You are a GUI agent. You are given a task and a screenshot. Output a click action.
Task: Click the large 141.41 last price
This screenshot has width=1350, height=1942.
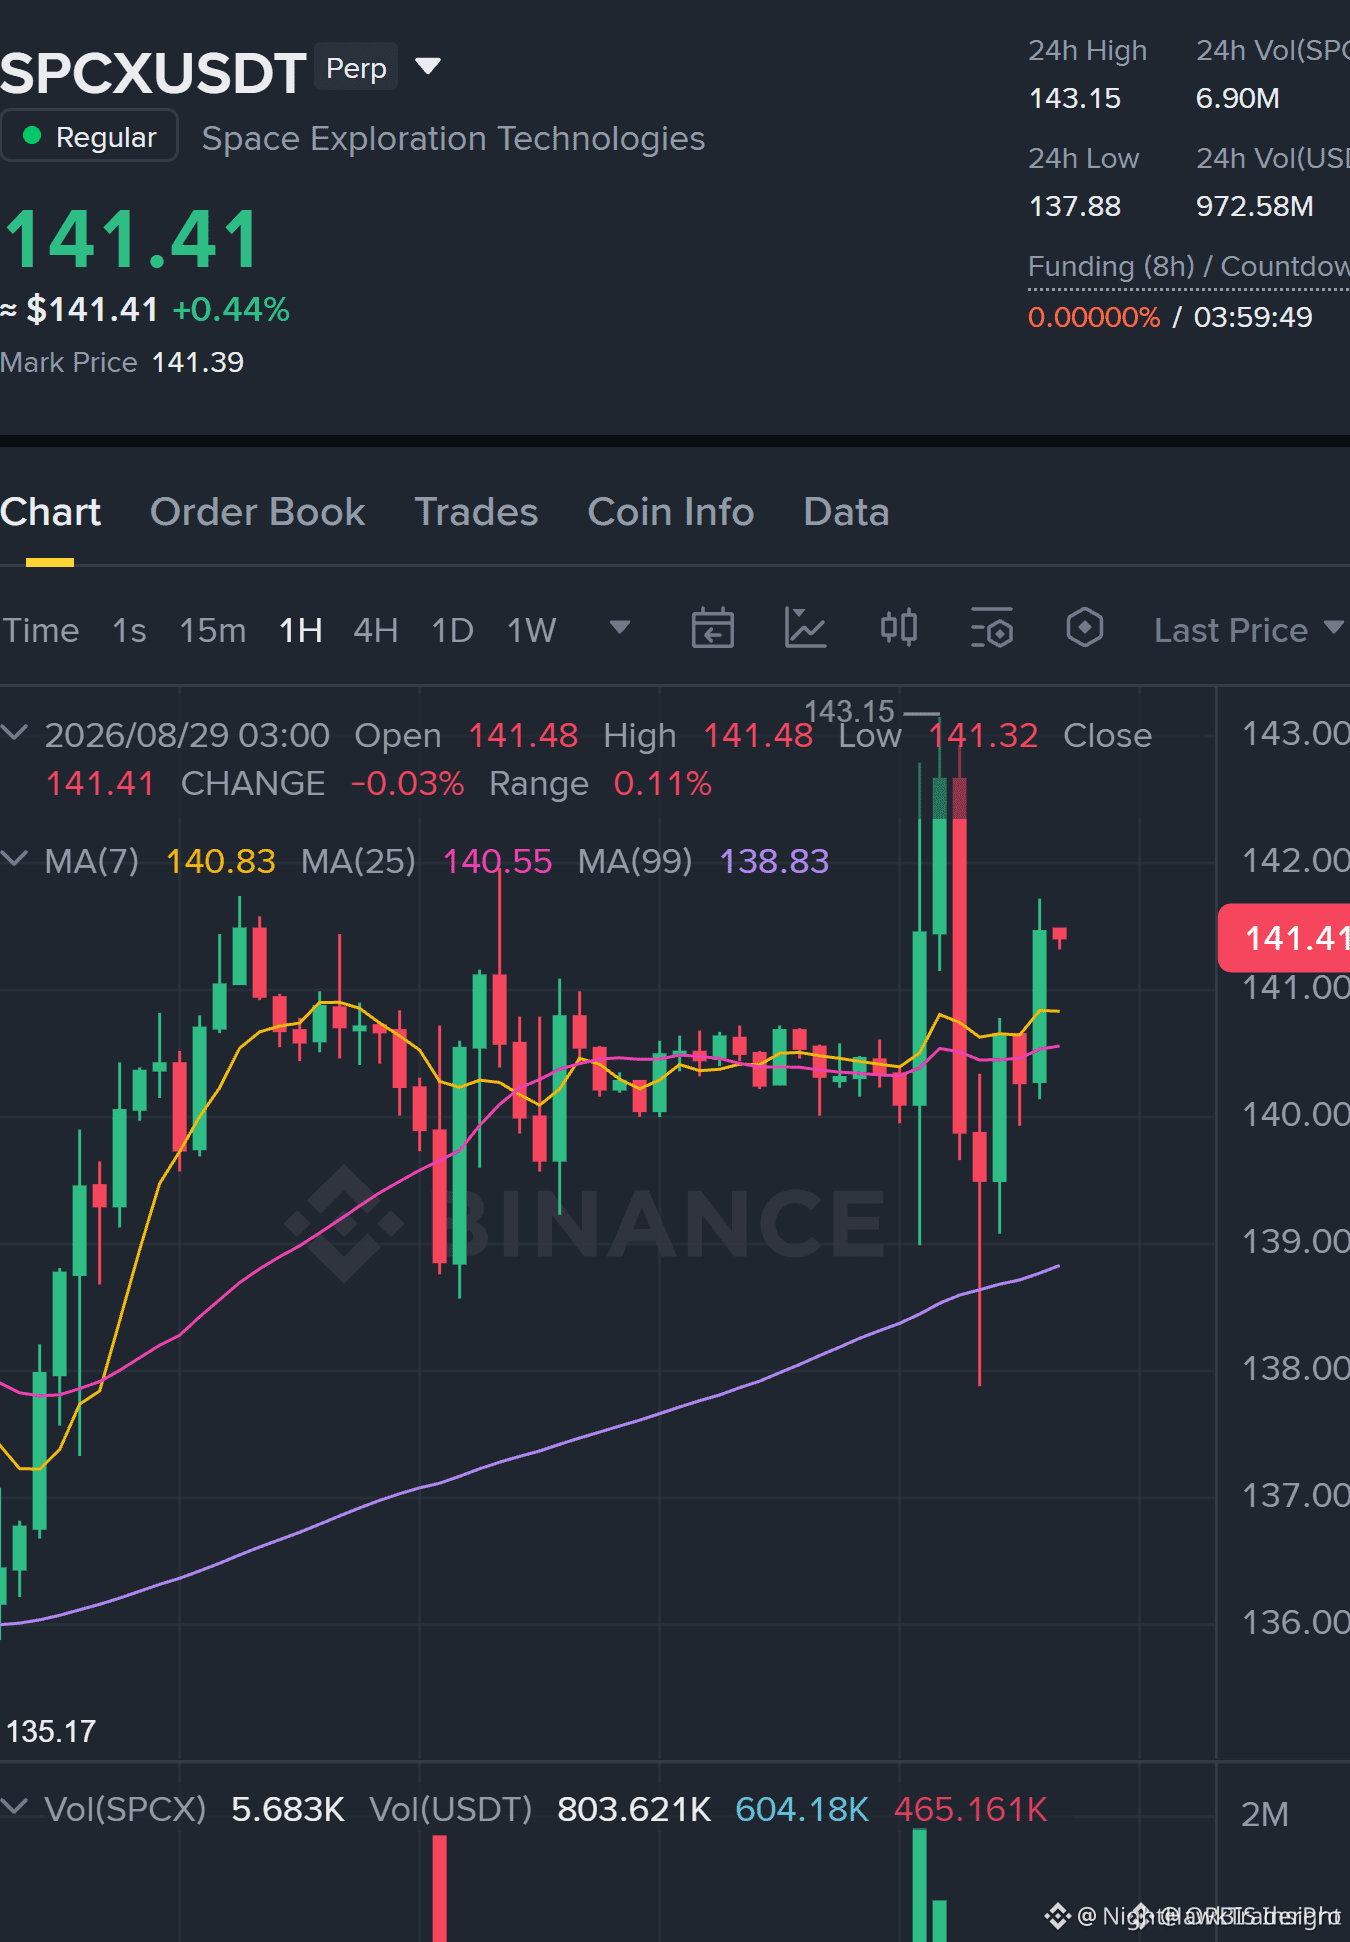coord(133,240)
